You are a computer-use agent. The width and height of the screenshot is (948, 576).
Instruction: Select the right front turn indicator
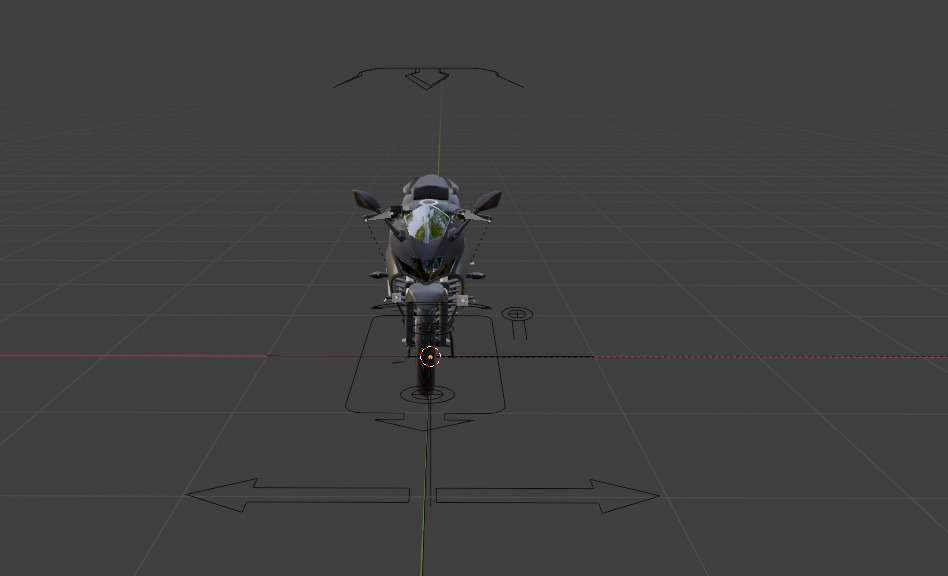pos(476,276)
